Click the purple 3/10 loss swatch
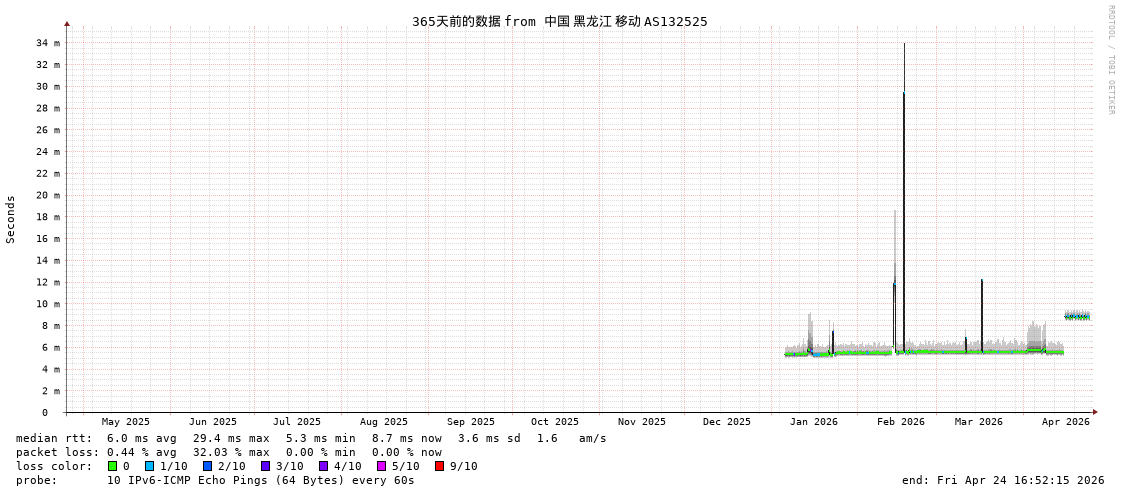1121x494 pixels. [x=266, y=466]
